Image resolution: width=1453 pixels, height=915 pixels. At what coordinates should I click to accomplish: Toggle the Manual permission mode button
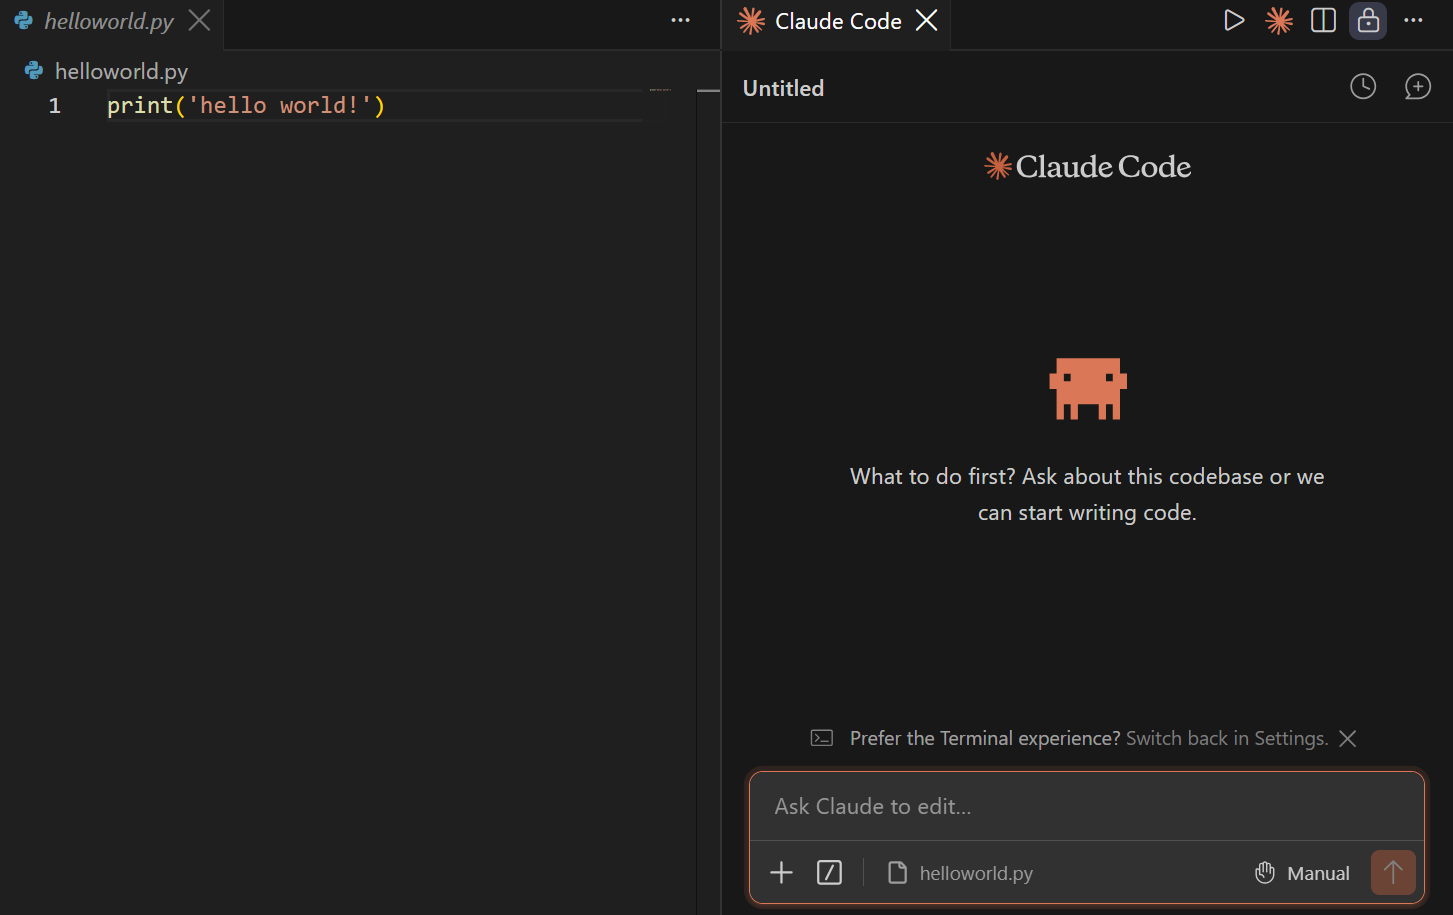point(1302,873)
